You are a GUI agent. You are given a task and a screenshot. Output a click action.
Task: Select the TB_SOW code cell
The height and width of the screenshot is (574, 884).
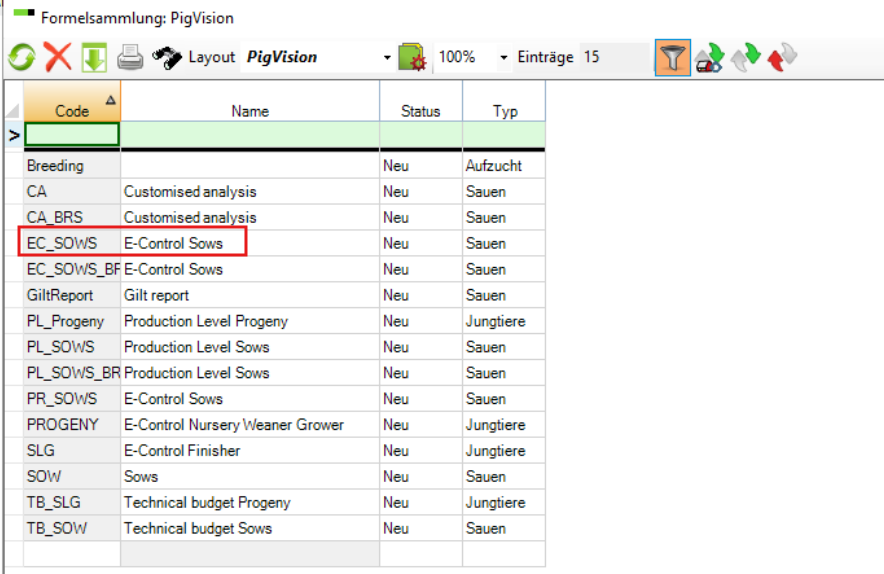[72, 529]
